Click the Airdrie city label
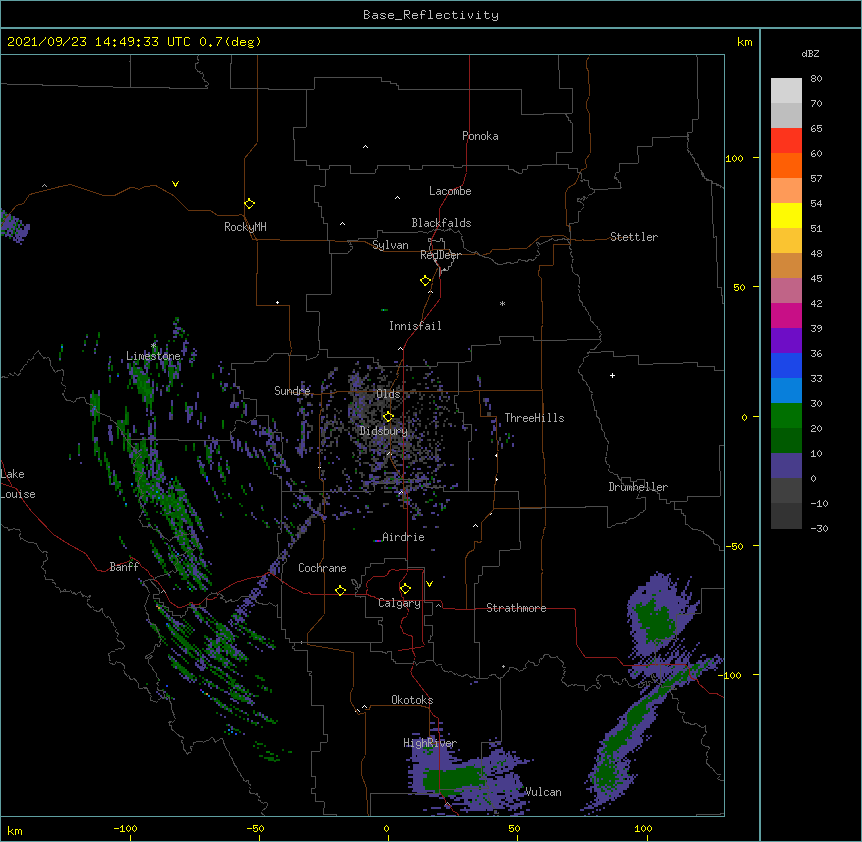This screenshot has height=842, width=862. click(x=403, y=537)
